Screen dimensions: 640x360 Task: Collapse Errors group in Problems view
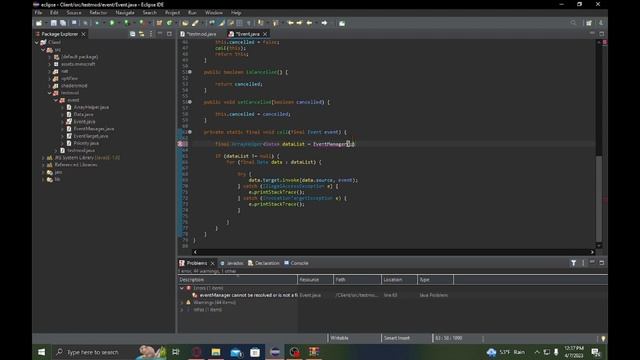[182, 288]
